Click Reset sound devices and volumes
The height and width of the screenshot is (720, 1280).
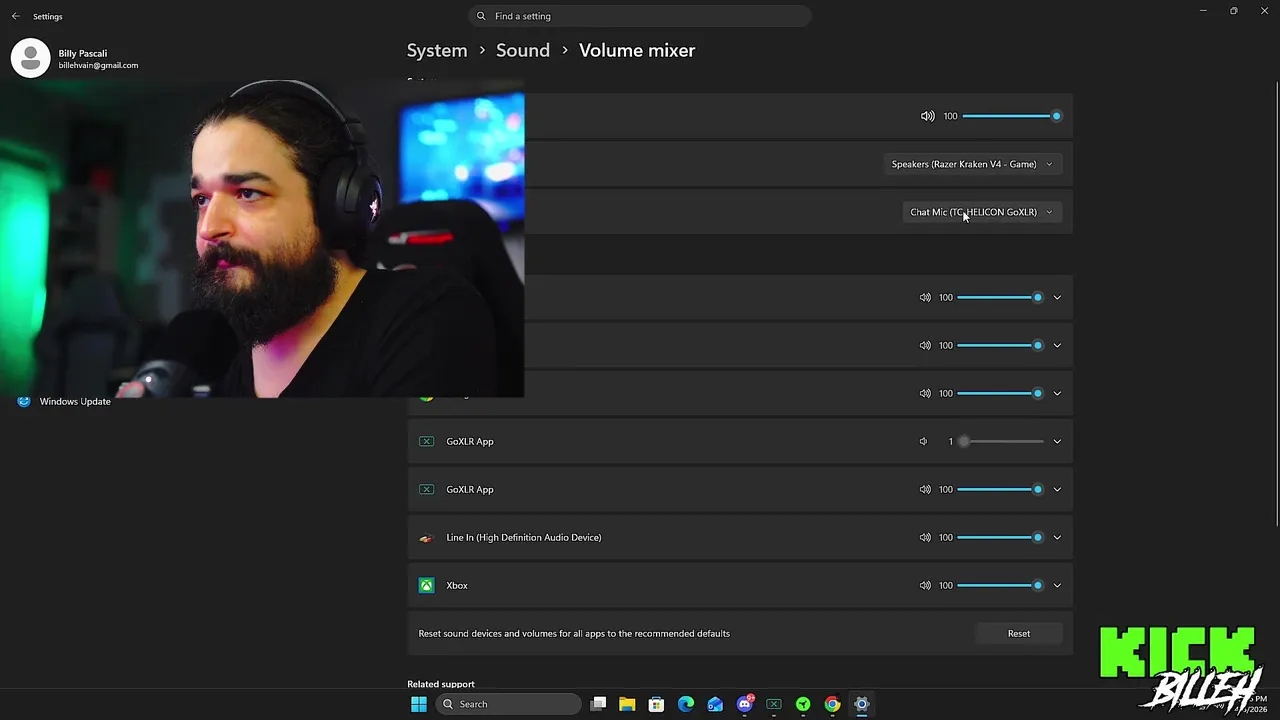1019,633
